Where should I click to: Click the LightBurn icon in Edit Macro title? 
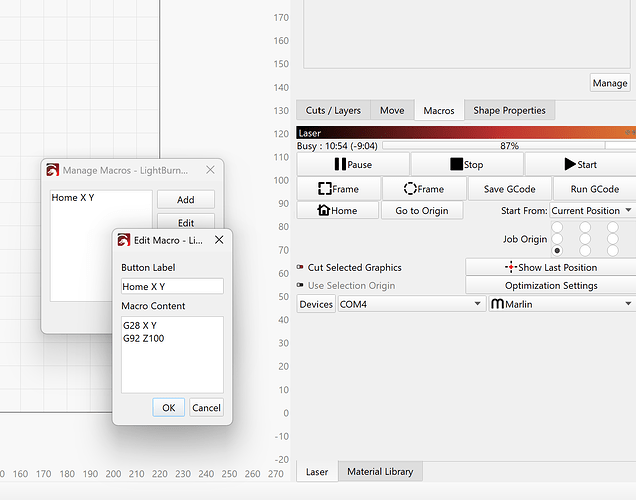tap(124, 240)
